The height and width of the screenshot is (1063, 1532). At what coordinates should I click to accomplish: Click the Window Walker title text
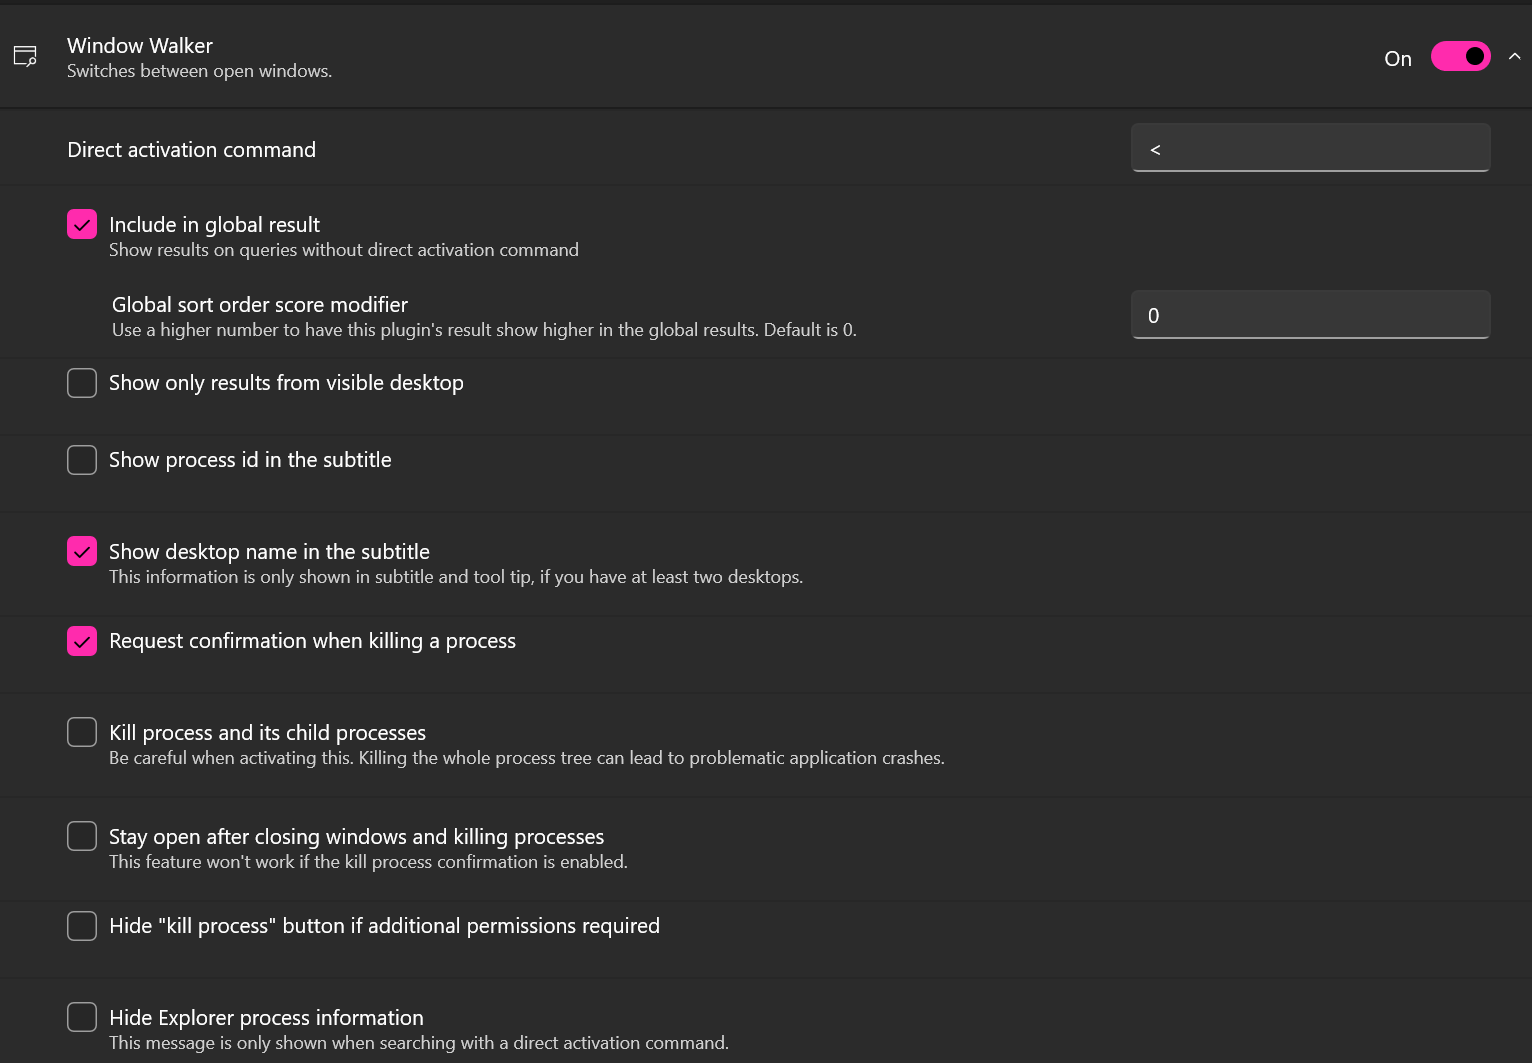[x=140, y=46]
